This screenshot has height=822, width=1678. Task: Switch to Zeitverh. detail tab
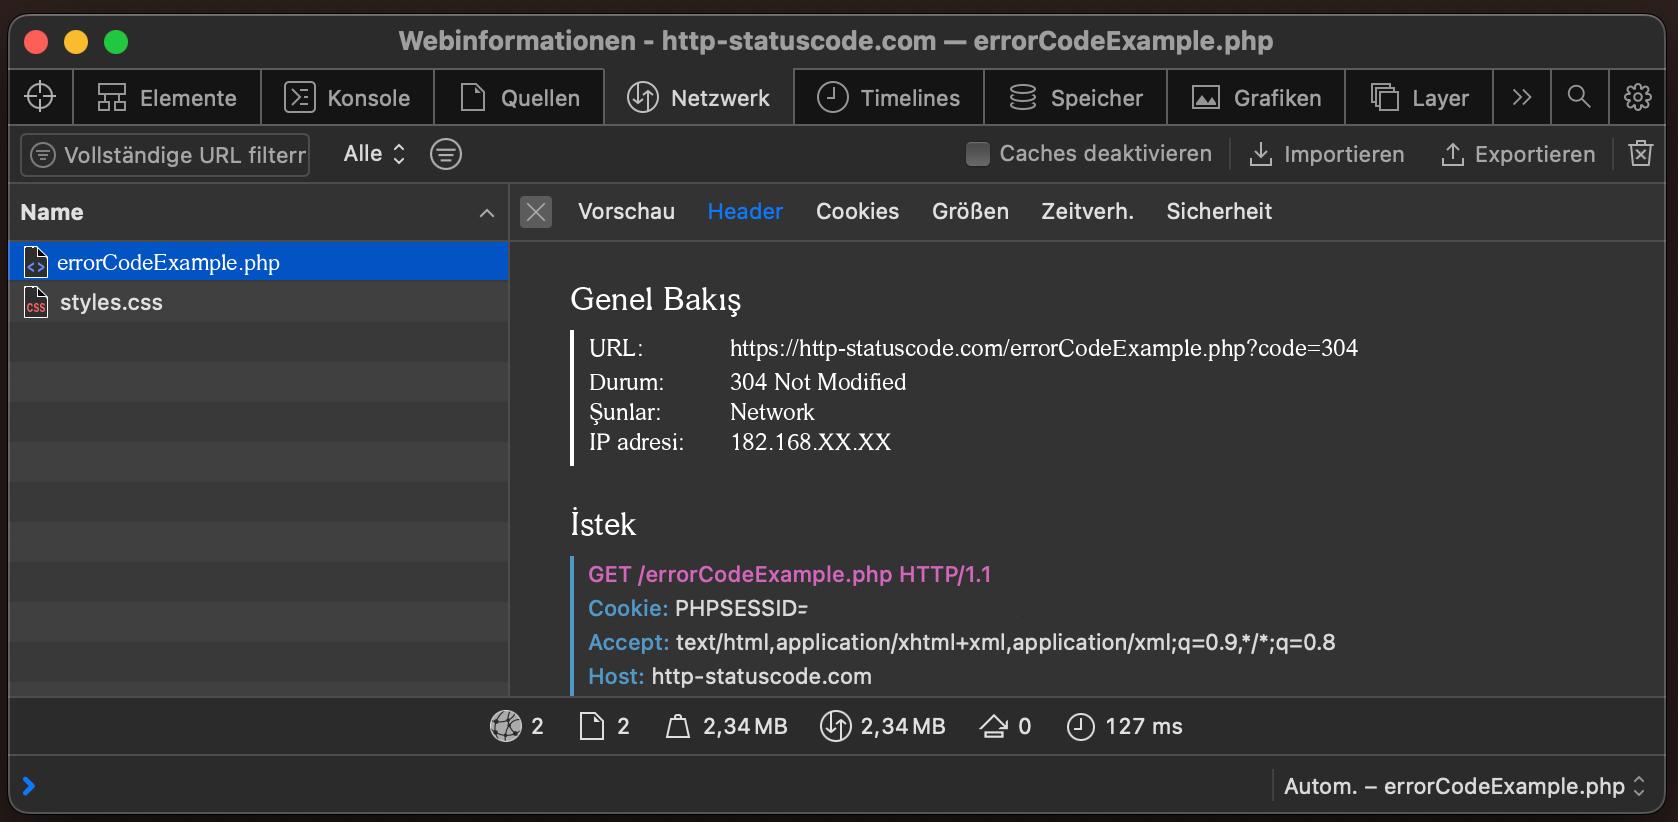point(1087,212)
